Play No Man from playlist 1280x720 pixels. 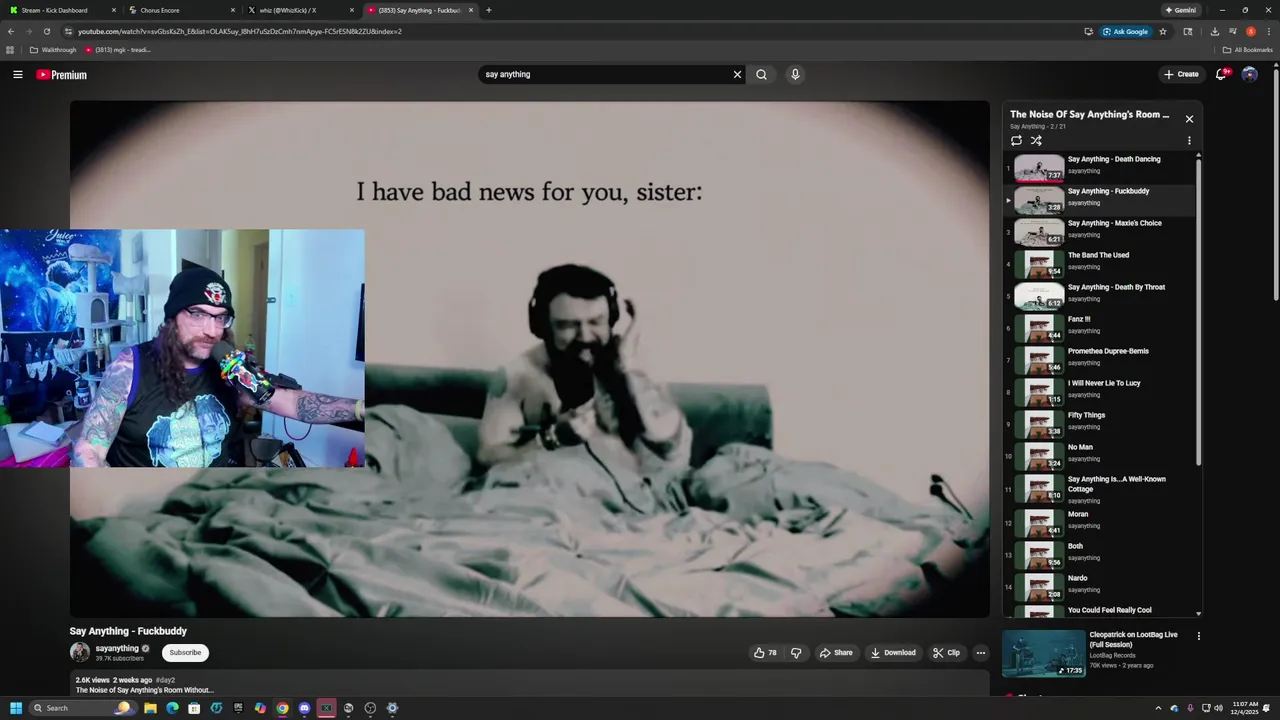(x=1100, y=456)
